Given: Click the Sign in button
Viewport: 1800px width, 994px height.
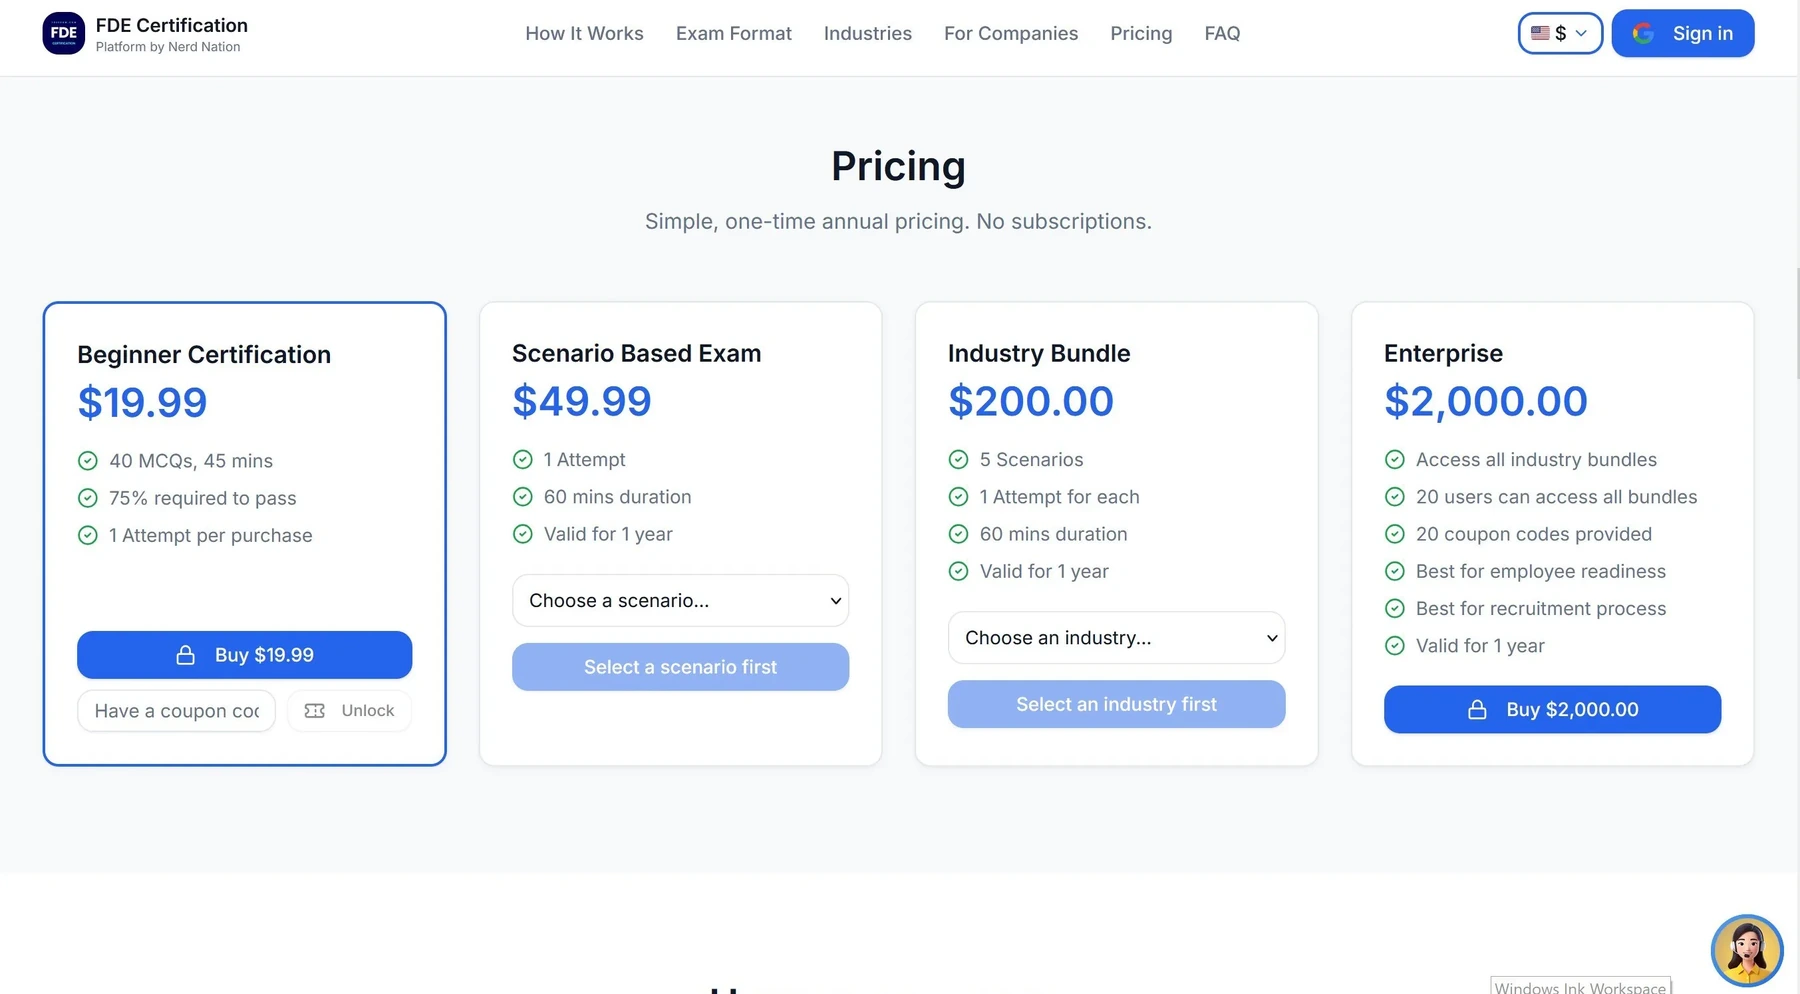Looking at the screenshot, I should point(1682,33).
